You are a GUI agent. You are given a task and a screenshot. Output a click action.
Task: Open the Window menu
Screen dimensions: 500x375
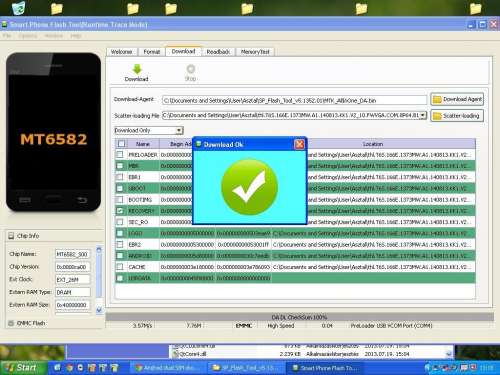pos(54,36)
